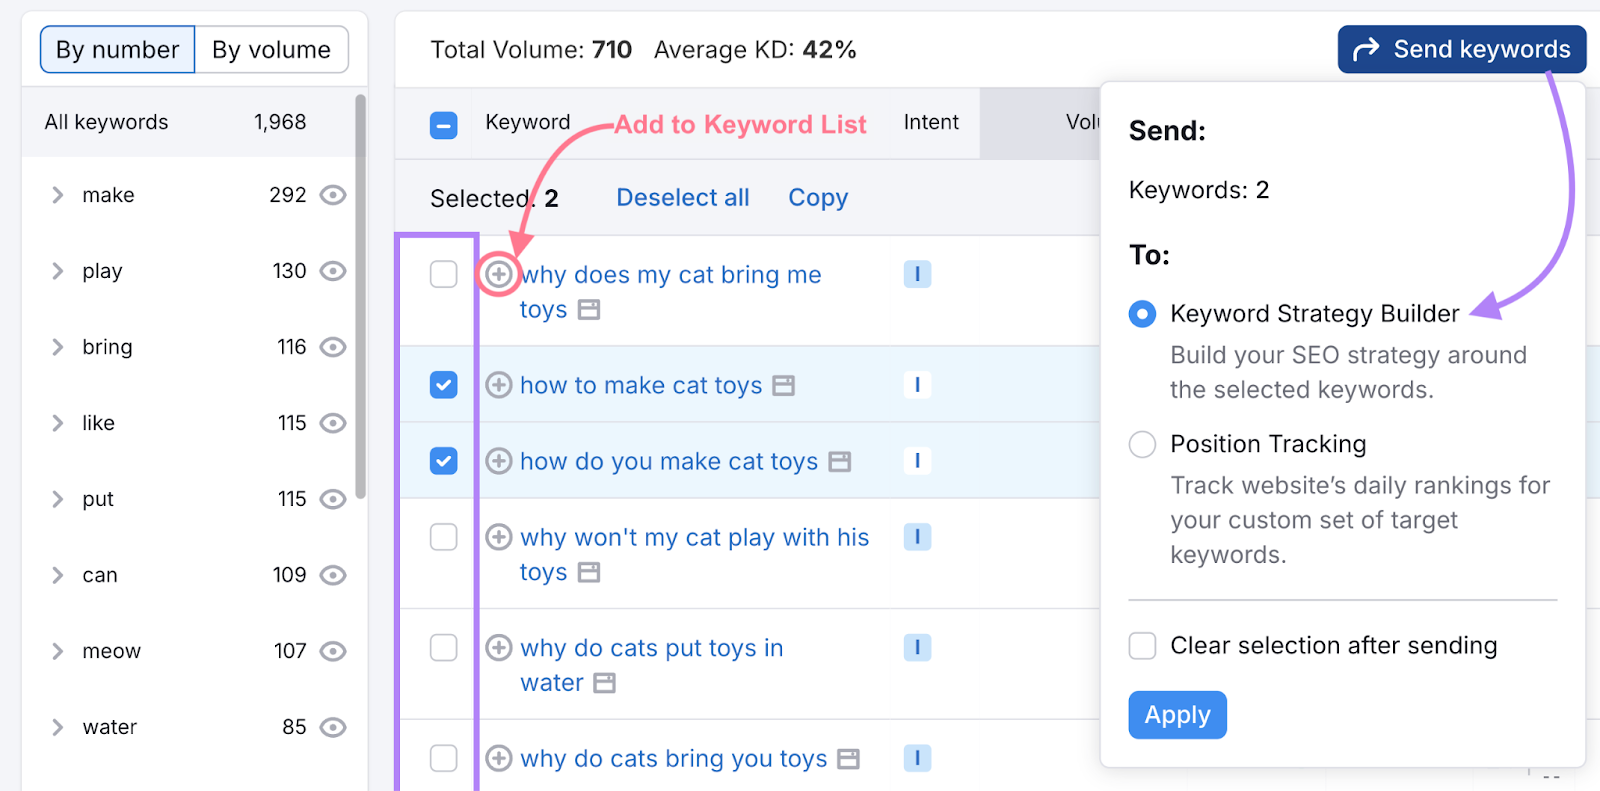Image resolution: width=1600 pixels, height=791 pixels.
Task: Sort by Intent column header
Action: pyautogui.click(x=931, y=122)
